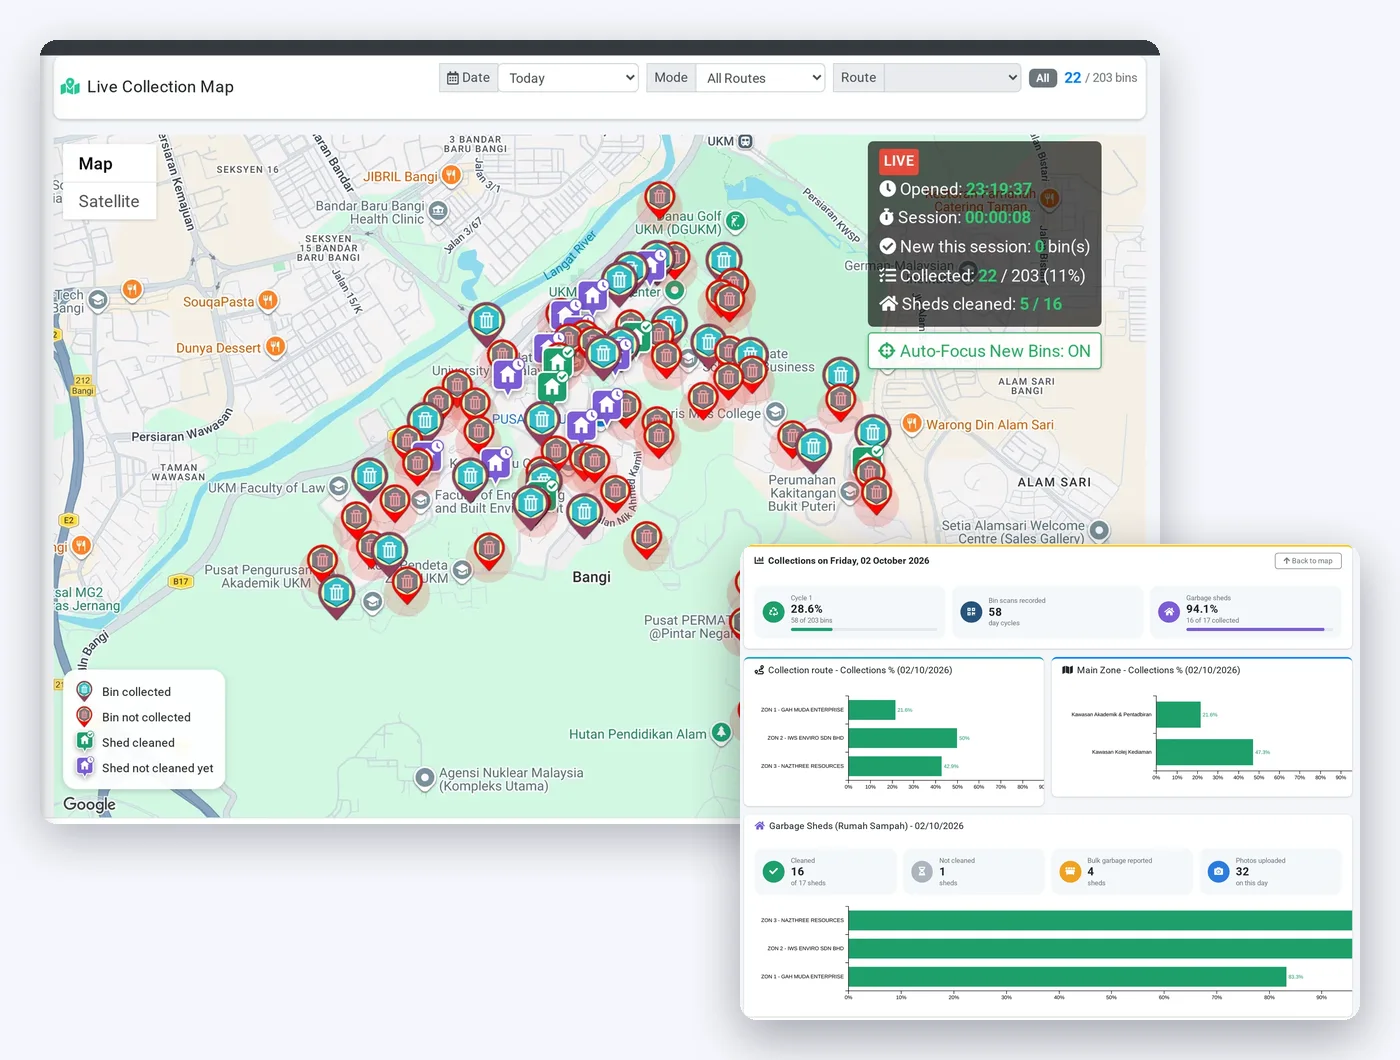This screenshot has height=1060, width=1400.
Task: Click the Garbage sheds 94.1% progress bar
Action: click(1260, 629)
